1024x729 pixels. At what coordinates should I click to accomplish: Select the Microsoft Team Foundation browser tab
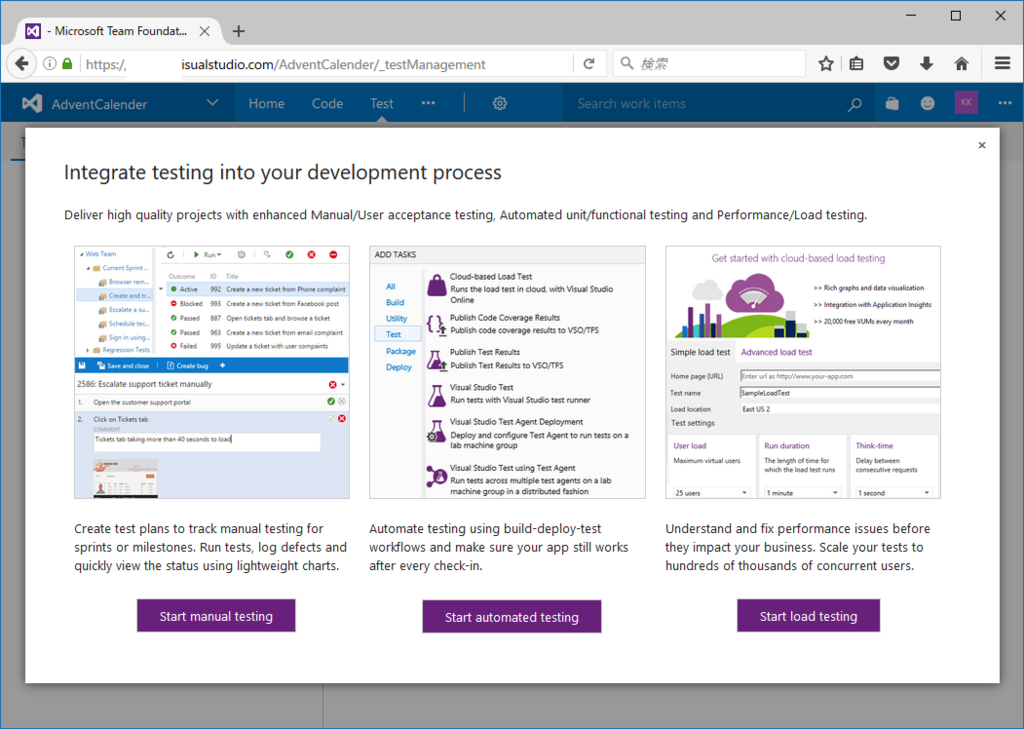click(x=118, y=31)
